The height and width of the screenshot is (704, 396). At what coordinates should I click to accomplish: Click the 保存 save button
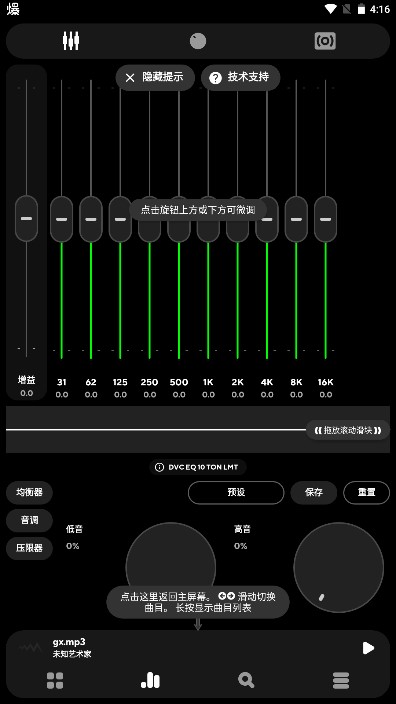pyautogui.click(x=314, y=493)
